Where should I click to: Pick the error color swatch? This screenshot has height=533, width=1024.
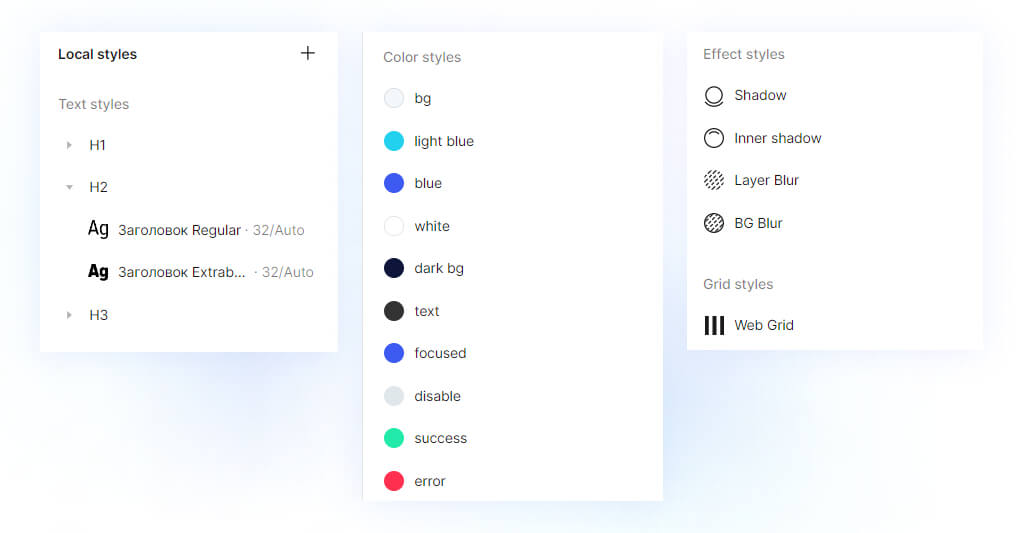[394, 481]
